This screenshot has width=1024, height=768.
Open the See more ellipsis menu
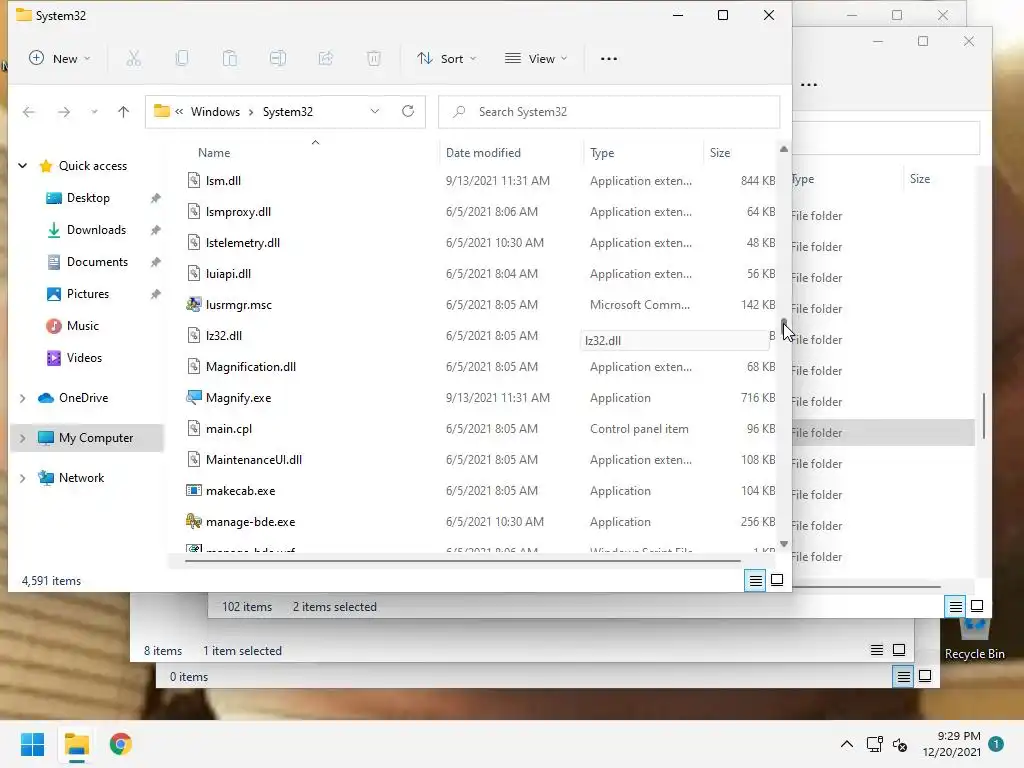coord(609,59)
